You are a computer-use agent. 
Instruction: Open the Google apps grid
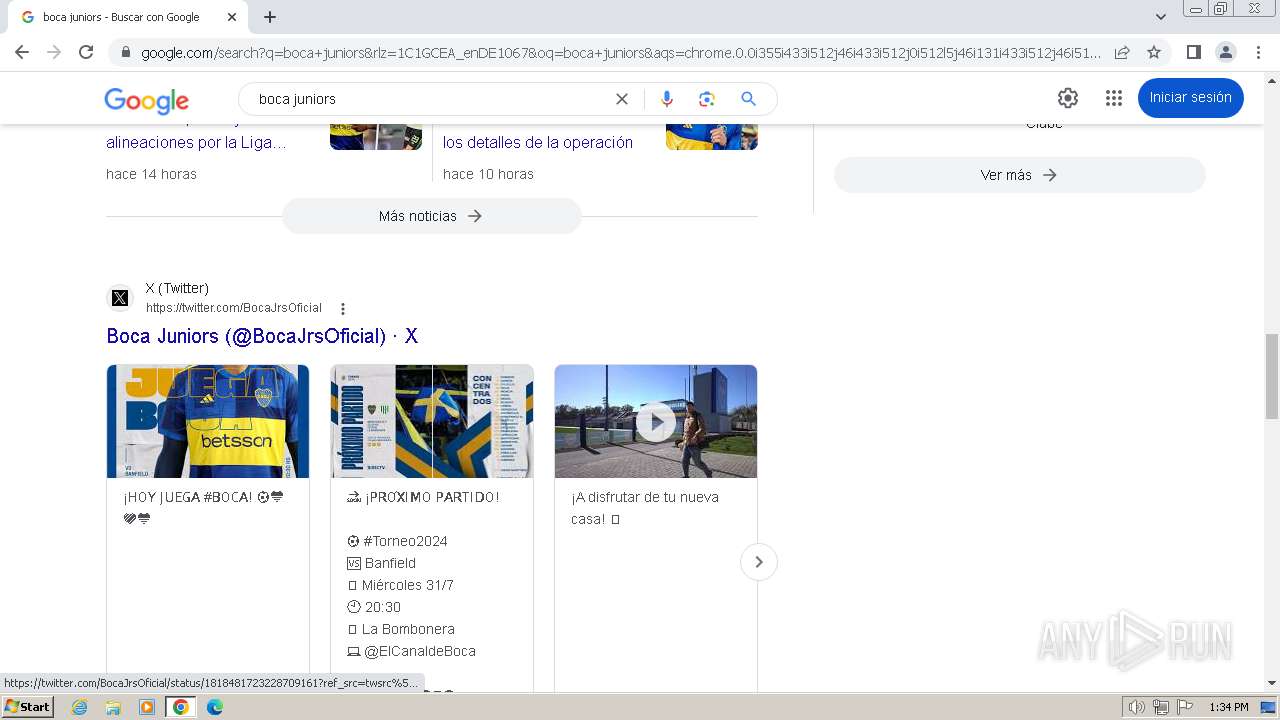(x=1114, y=98)
